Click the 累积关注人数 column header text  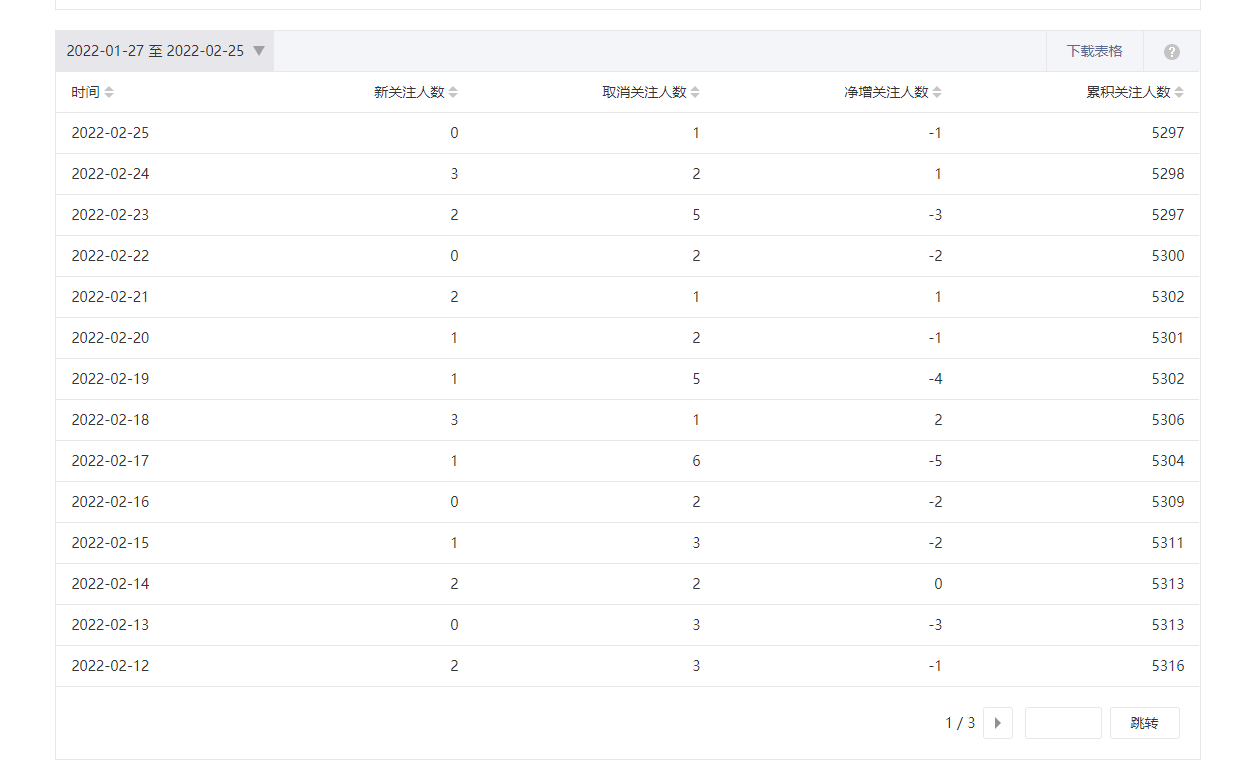[x=1128, y=92]
